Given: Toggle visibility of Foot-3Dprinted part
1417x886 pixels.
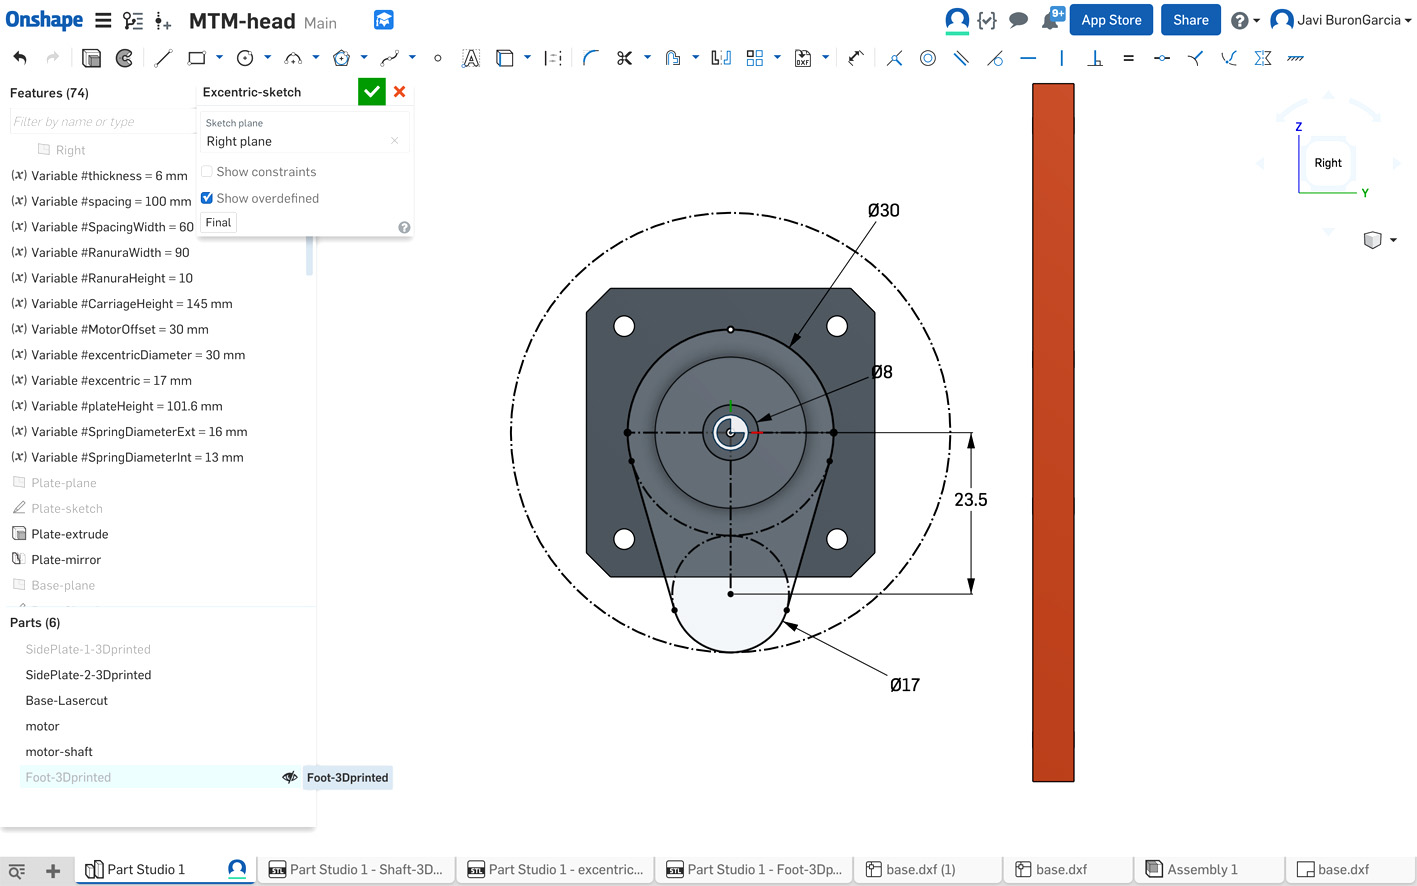Looking at the screenshot, I should [290, 777].
